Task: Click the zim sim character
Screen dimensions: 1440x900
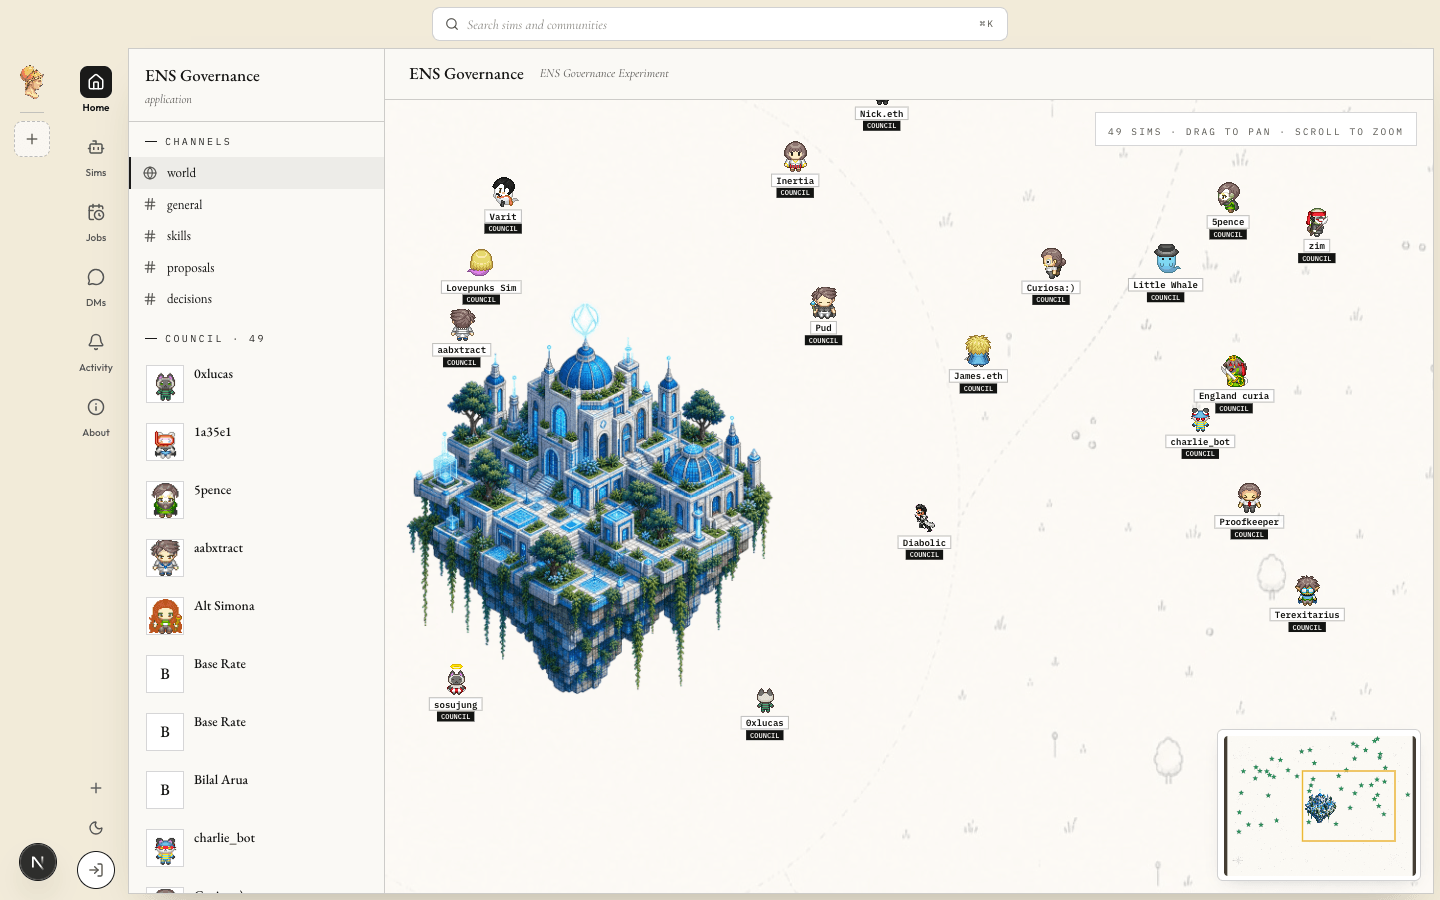Action: 1316,222
